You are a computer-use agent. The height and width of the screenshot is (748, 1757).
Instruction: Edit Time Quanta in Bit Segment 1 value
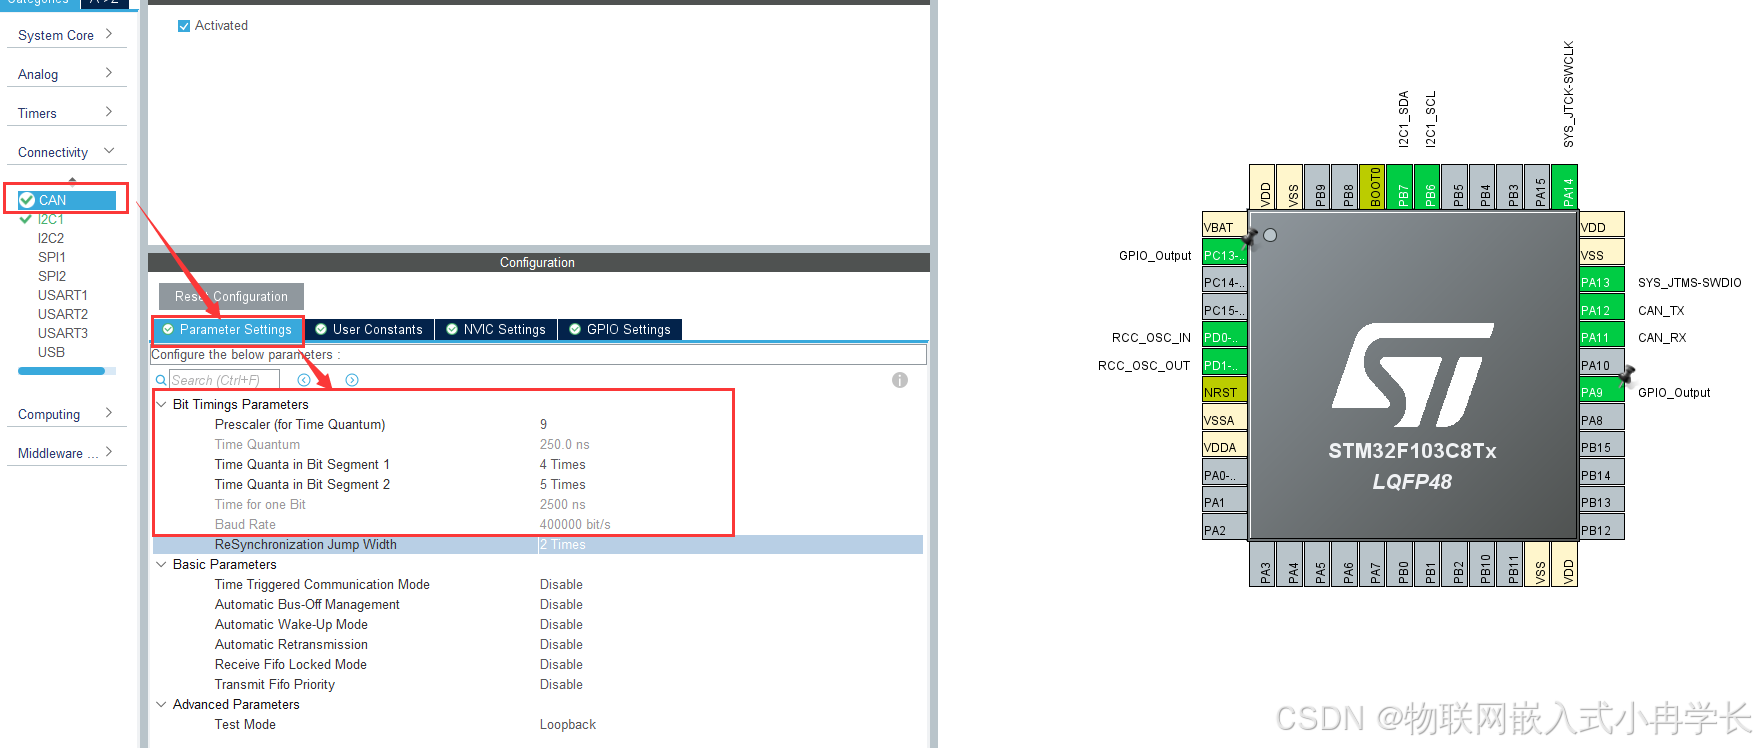[563, 464]
